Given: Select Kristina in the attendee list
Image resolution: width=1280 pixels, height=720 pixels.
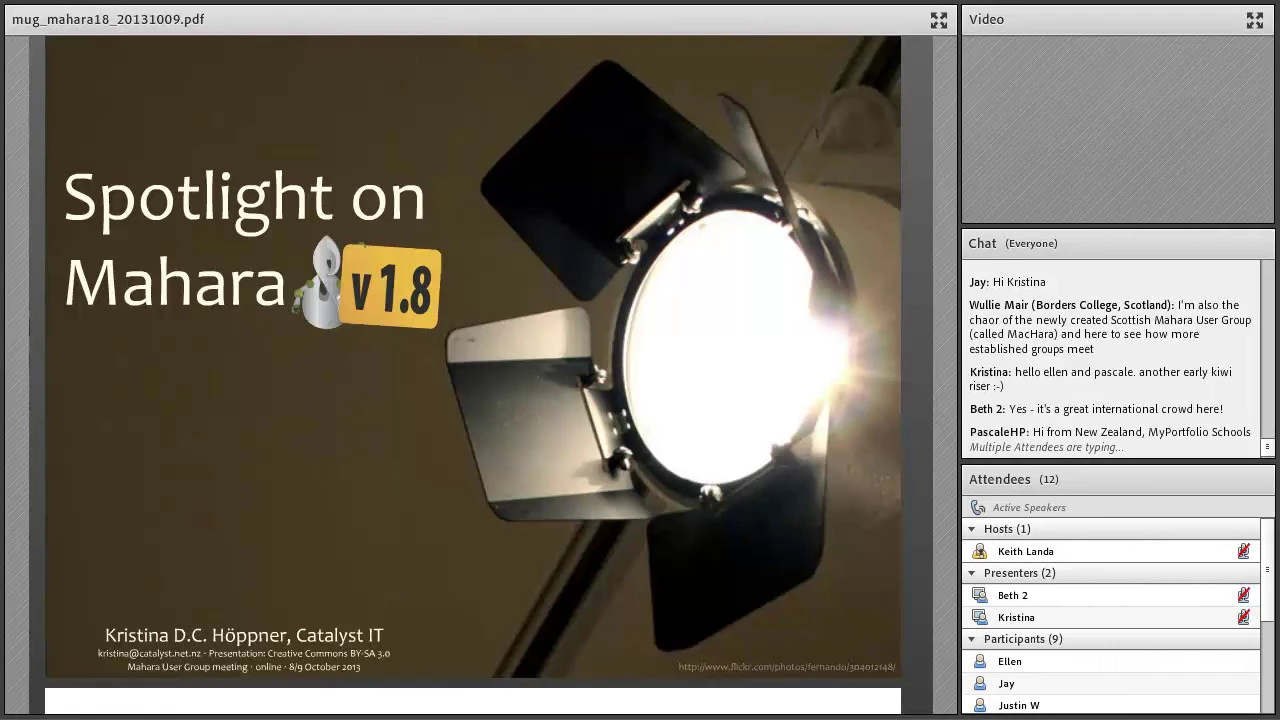Looking at the screenshot, I should coord(1111,618).
